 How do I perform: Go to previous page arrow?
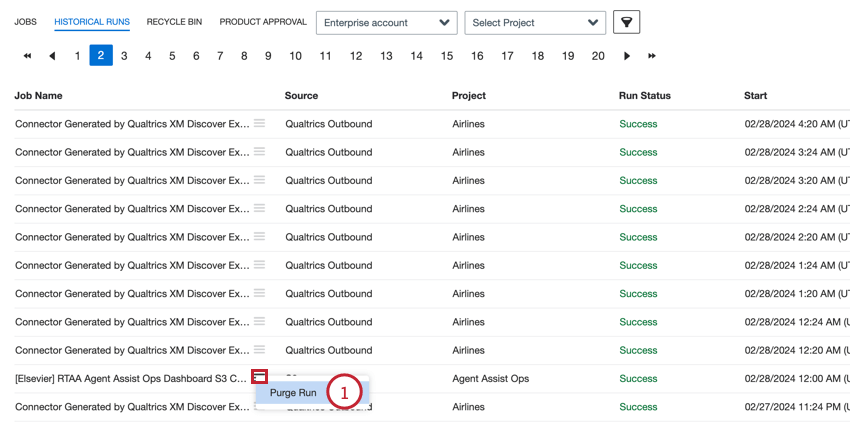pyautogui.click(x=52, y=56)
